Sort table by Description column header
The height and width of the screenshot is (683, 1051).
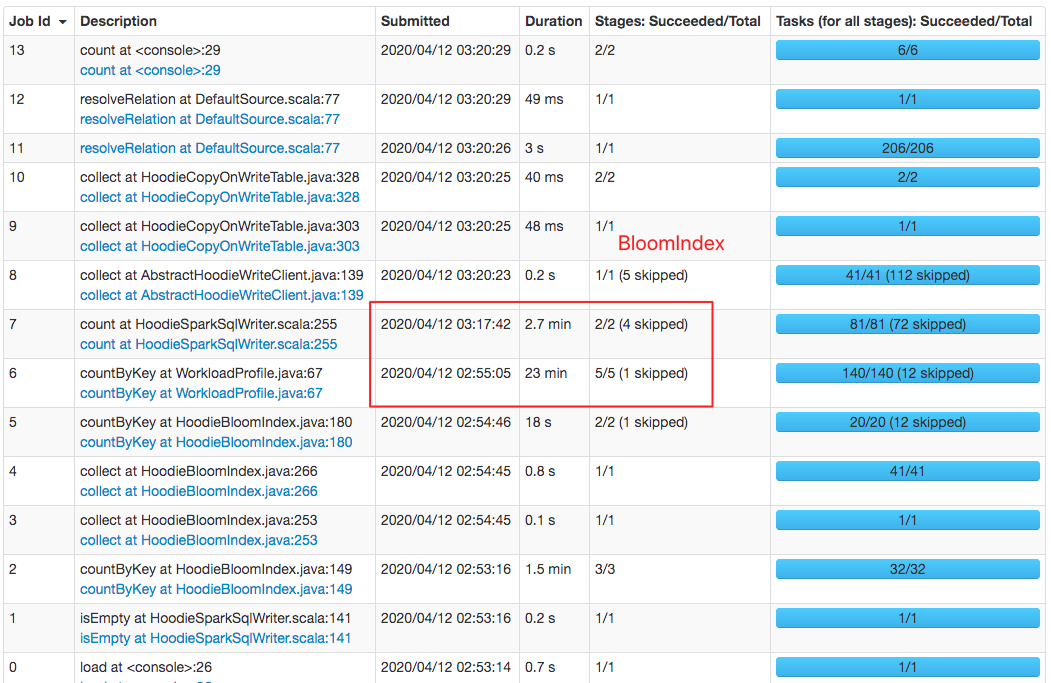pos(118,21)
